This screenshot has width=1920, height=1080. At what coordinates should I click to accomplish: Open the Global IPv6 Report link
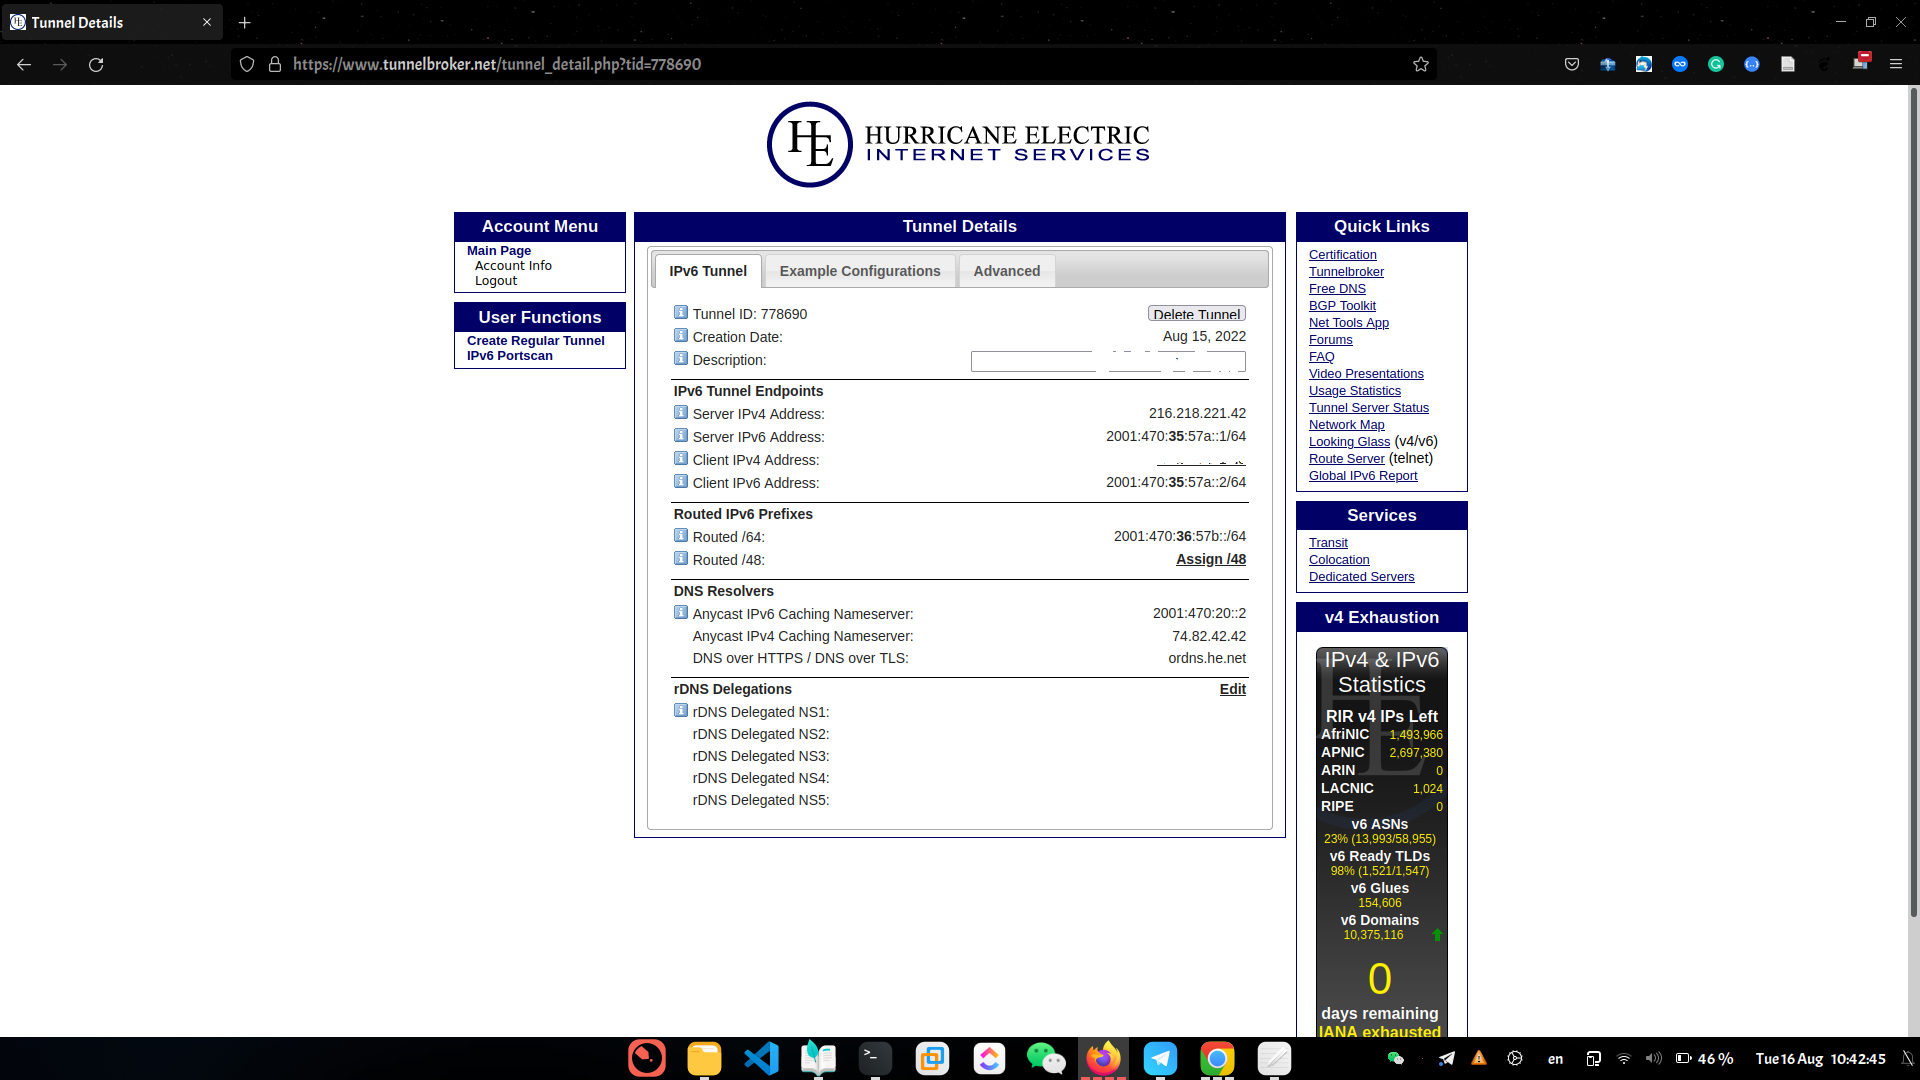coord(1363,476)
